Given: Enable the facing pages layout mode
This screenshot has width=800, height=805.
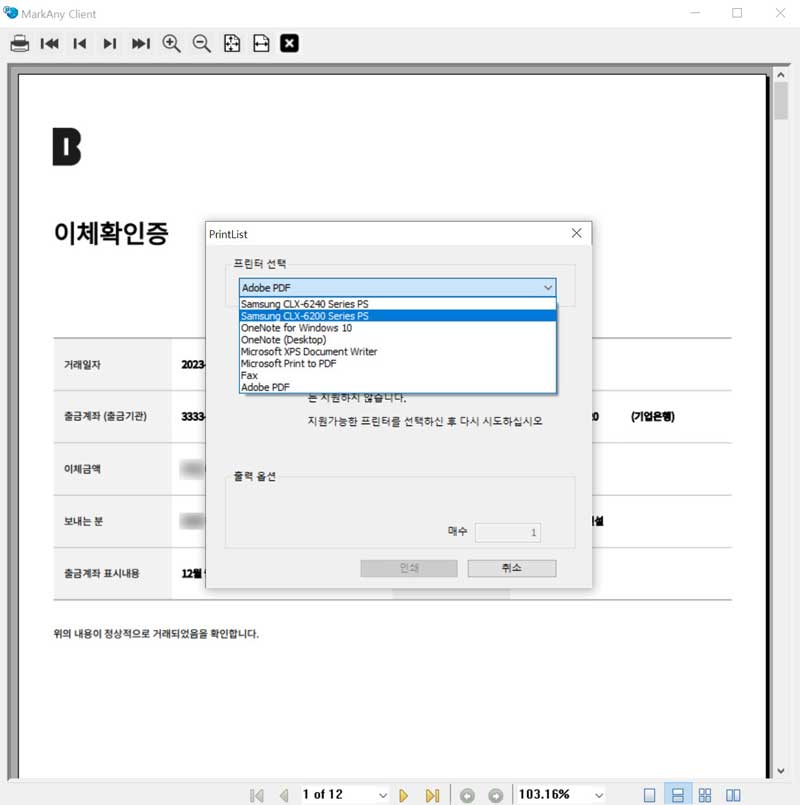Looking at the screenshot, I should coord(678,794).
